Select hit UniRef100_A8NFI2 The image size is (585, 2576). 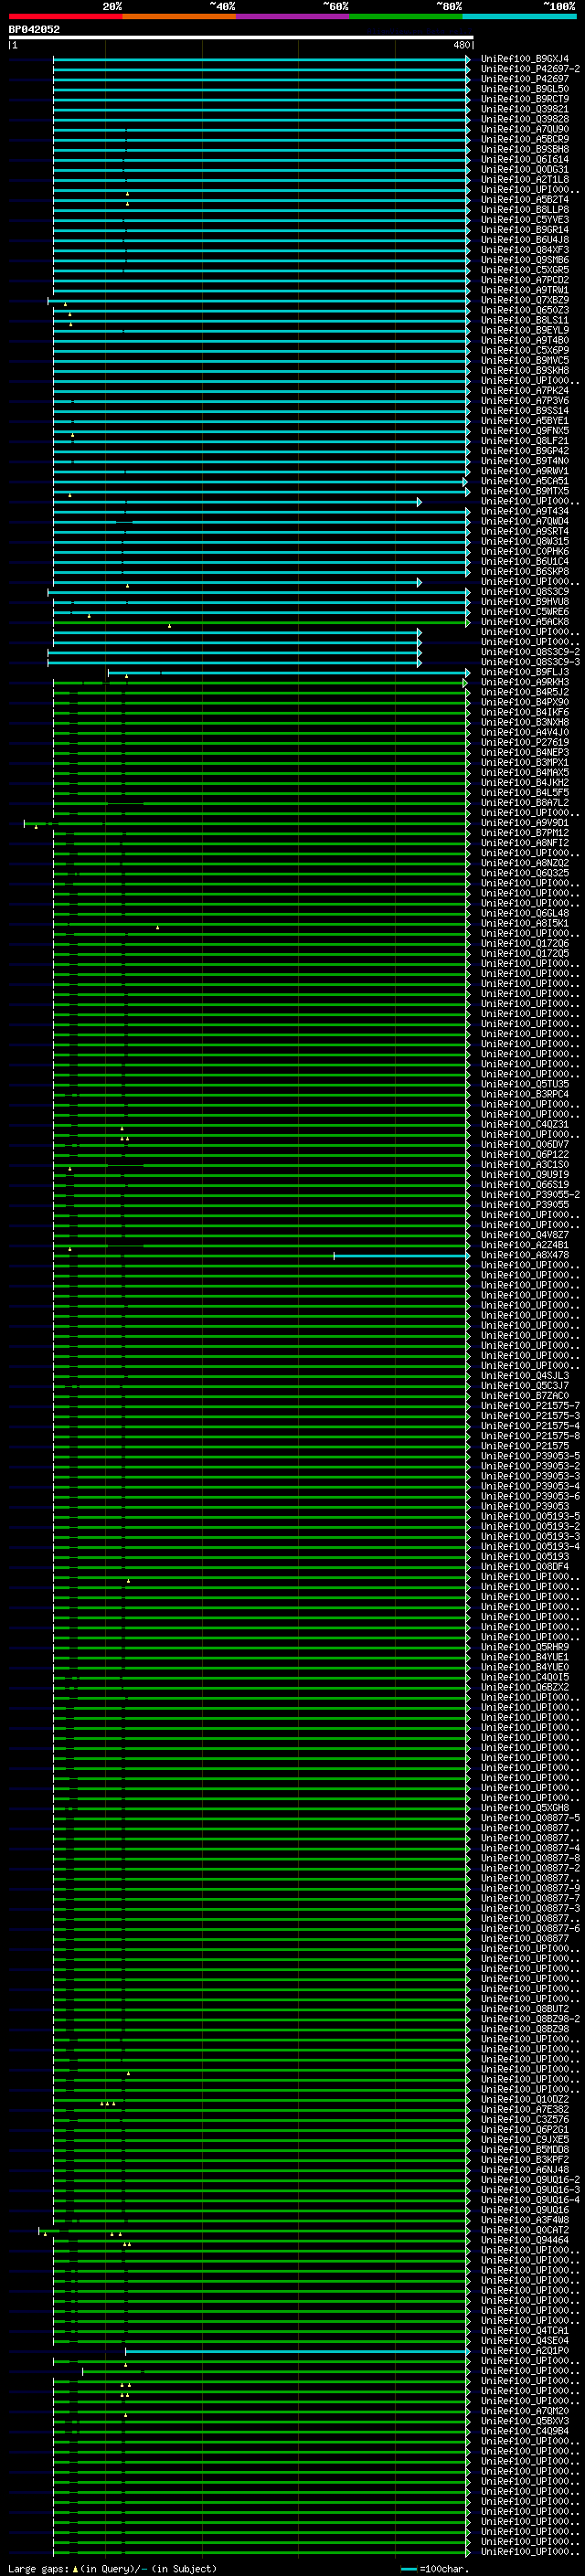(x=525, y=842)
